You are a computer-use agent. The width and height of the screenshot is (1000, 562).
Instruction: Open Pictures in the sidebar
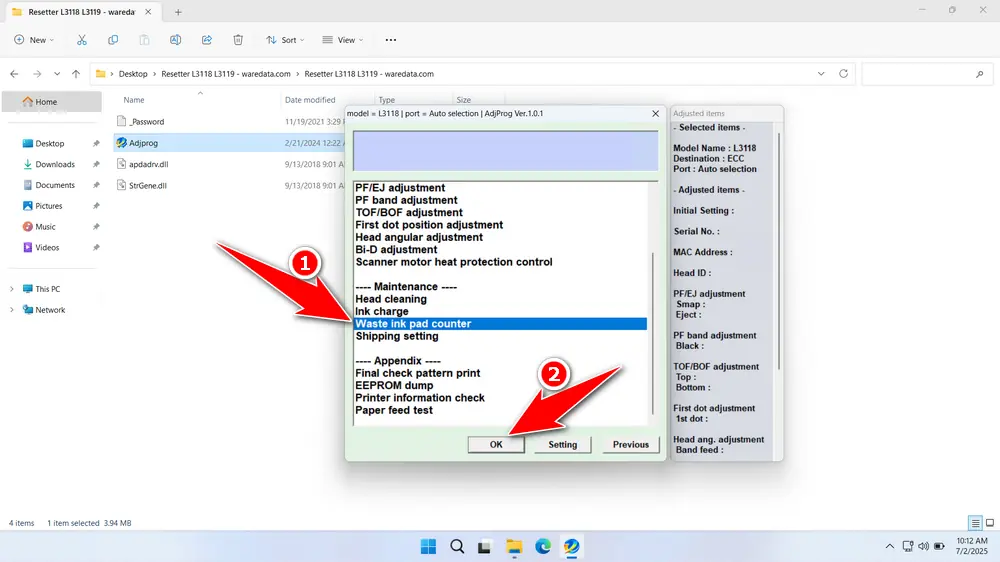point(48,206)
